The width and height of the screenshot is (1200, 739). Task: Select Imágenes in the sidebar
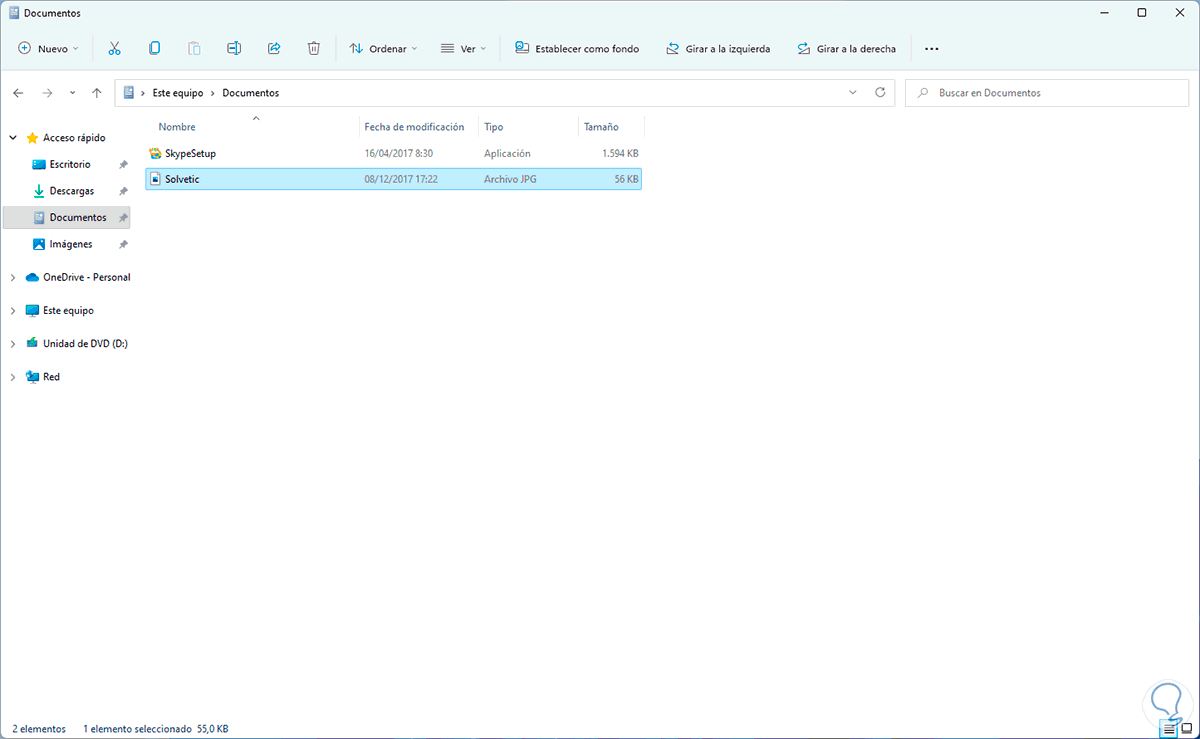tap(71, 244)
